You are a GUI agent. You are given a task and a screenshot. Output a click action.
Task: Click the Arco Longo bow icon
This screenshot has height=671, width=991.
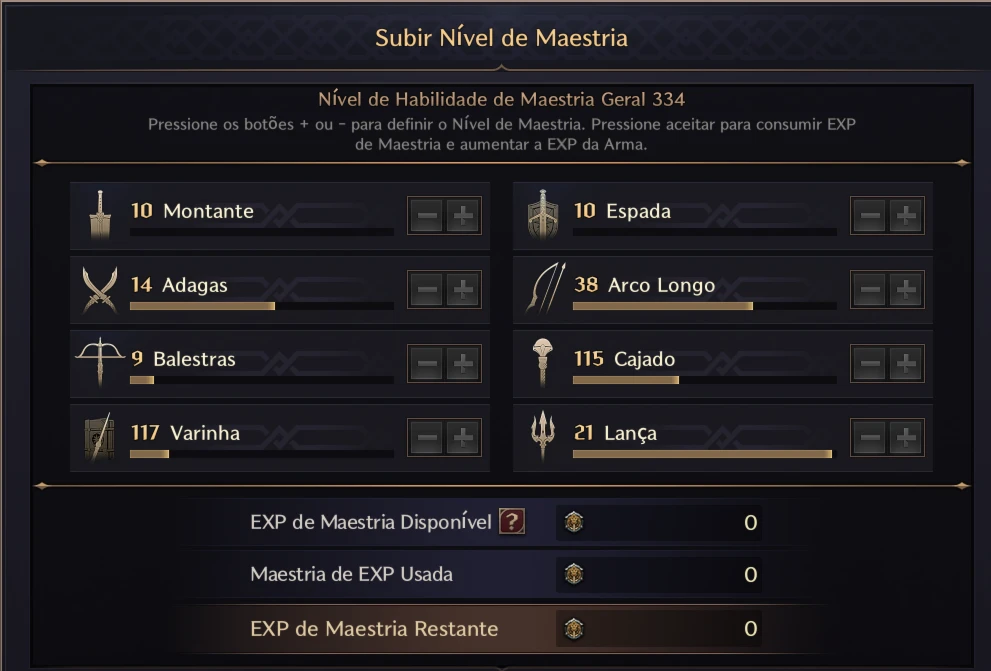[x=545, y=288]
